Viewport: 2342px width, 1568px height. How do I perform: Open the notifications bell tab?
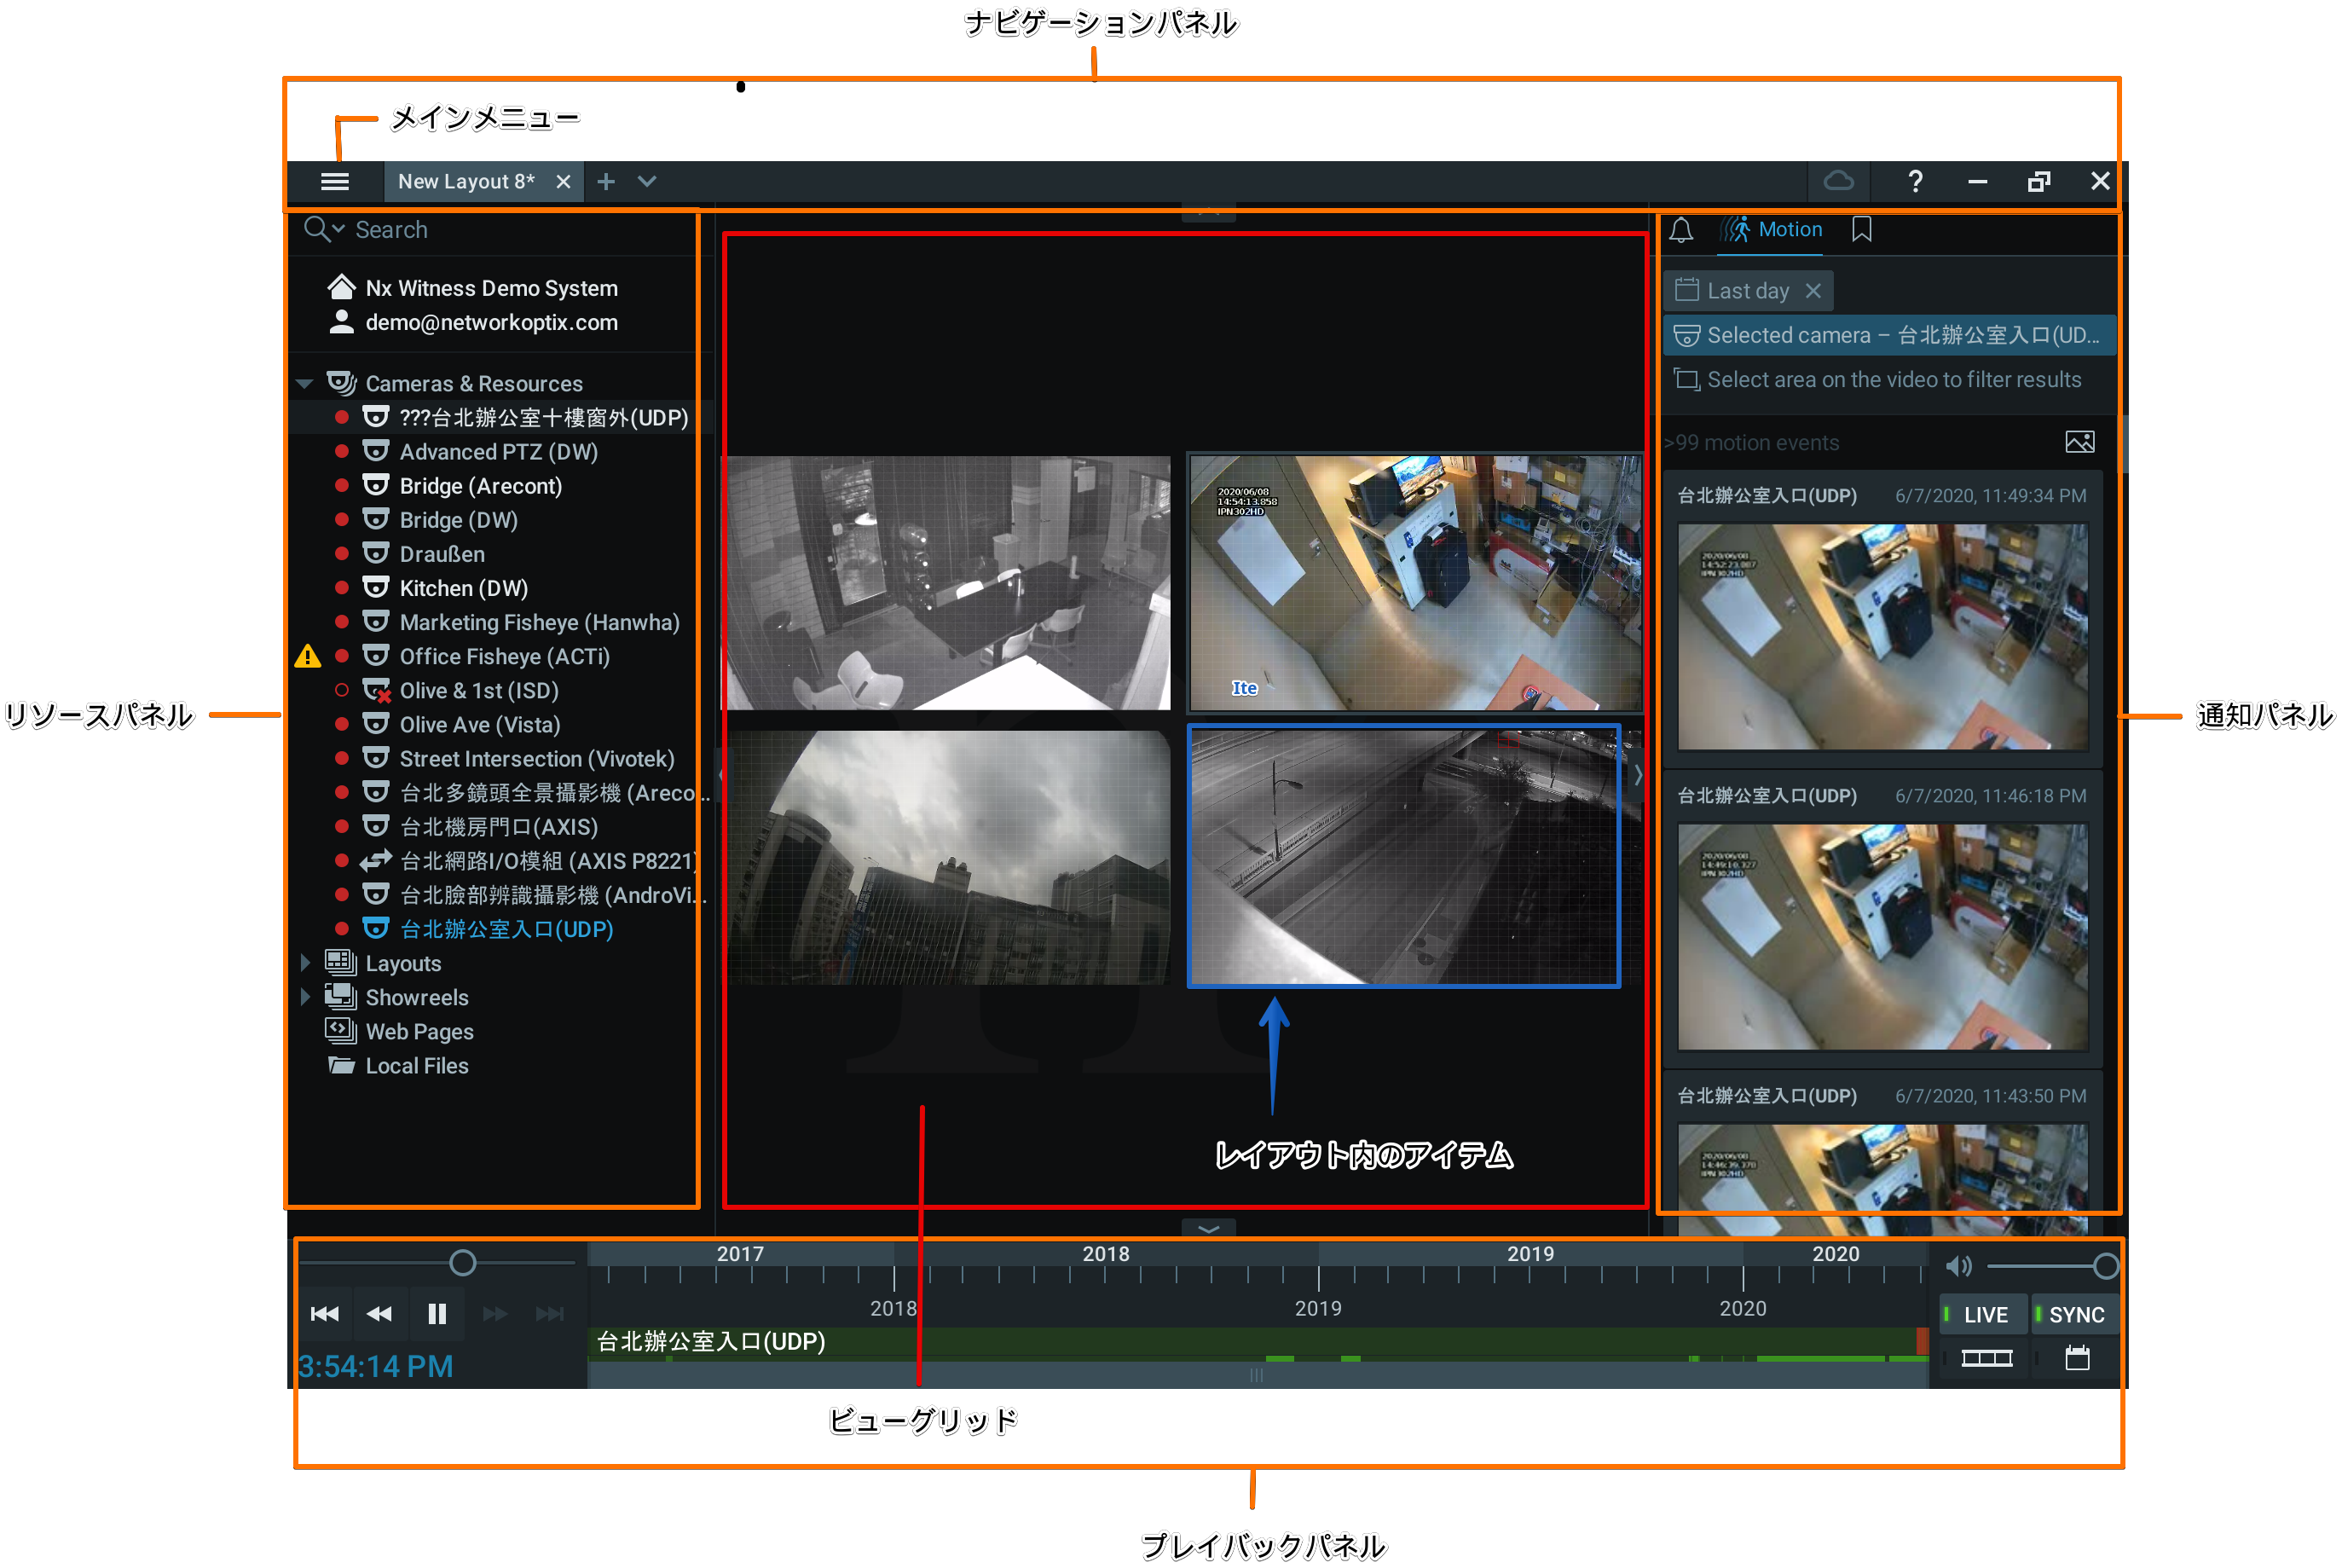click(x=1681, y=230)
